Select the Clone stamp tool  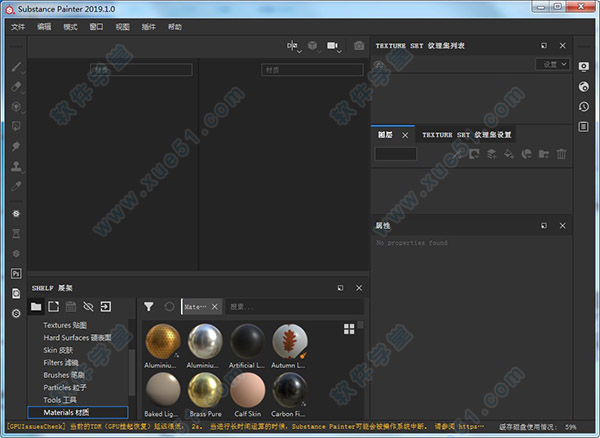[x=16, y=166]
